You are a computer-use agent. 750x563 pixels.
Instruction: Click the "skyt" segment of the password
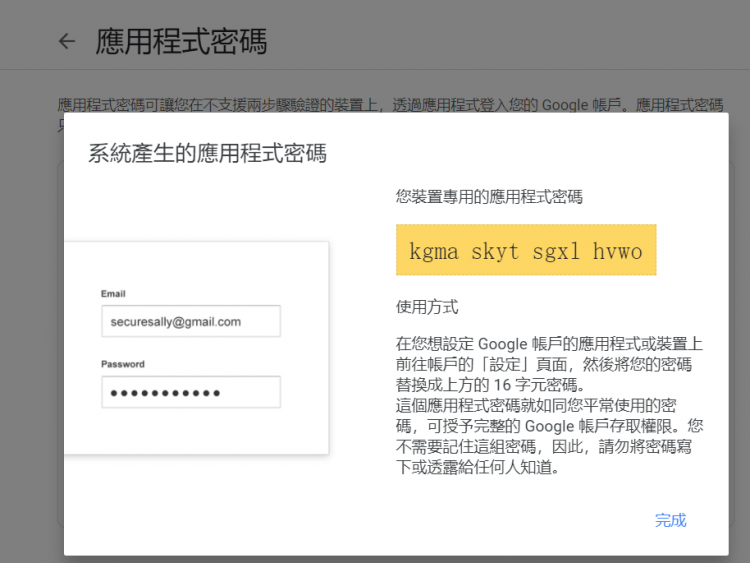tap(495, 251)
